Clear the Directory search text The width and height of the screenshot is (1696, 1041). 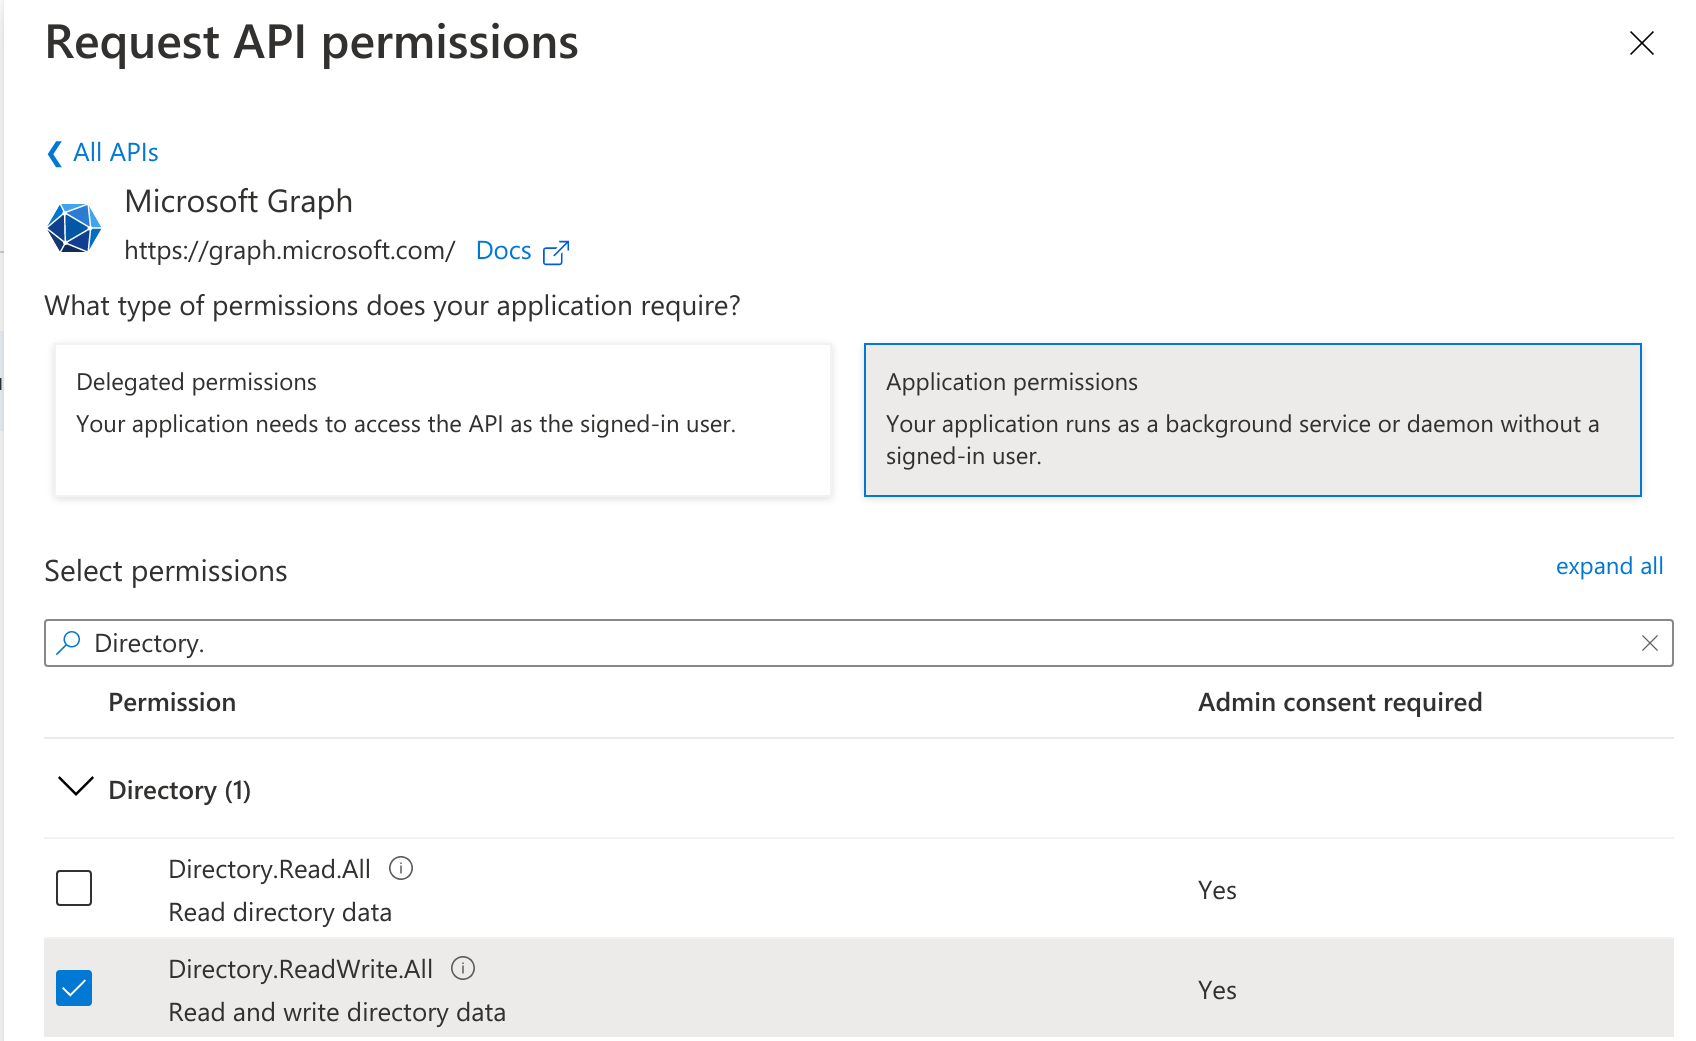coord(1650,643)
